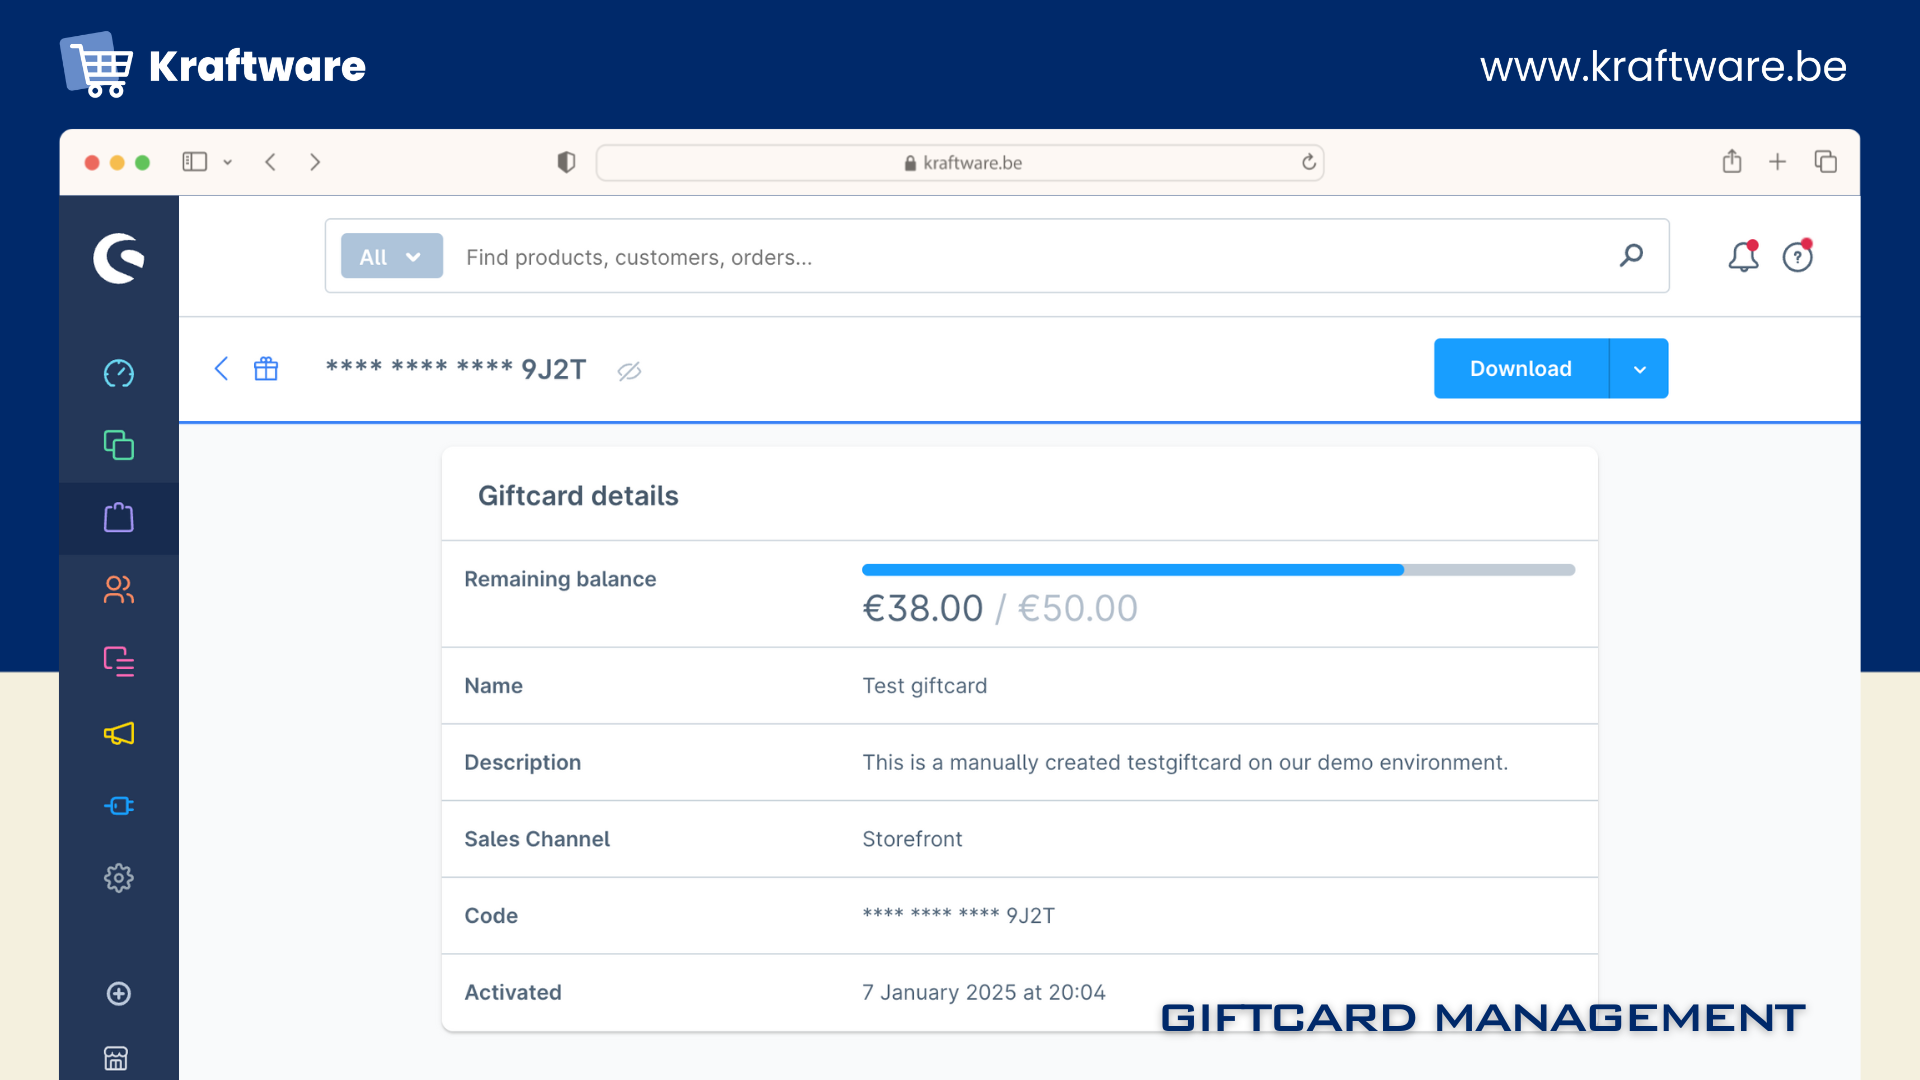Screen dimensions: 1920x1080
Task: Click the storefront icon at sidebar bottom
Action: tap(117, 1058)
